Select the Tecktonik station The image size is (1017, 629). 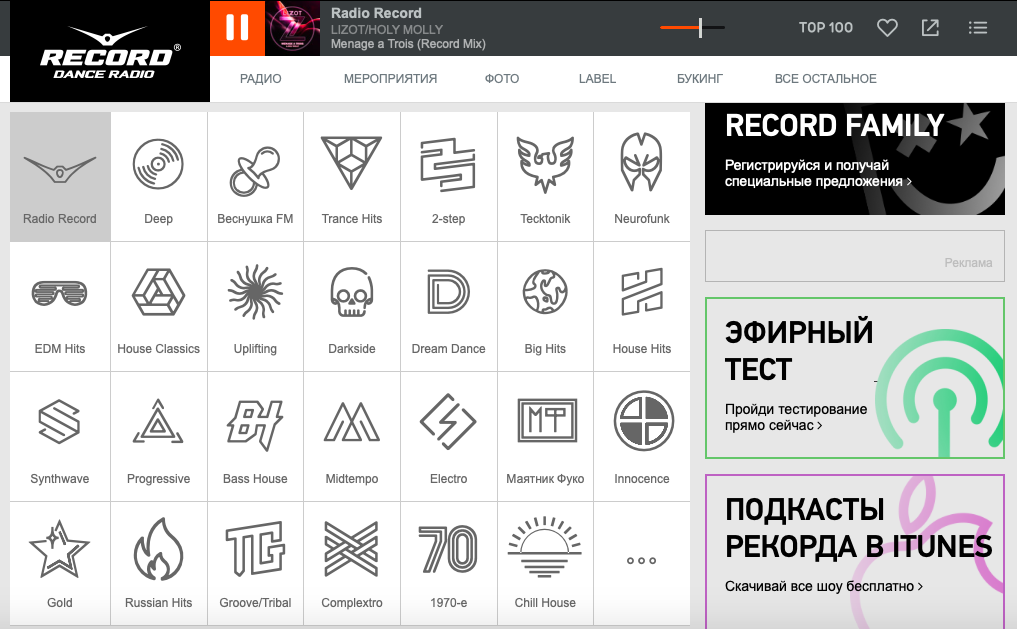pyautogui.click(x=545, y=176)
